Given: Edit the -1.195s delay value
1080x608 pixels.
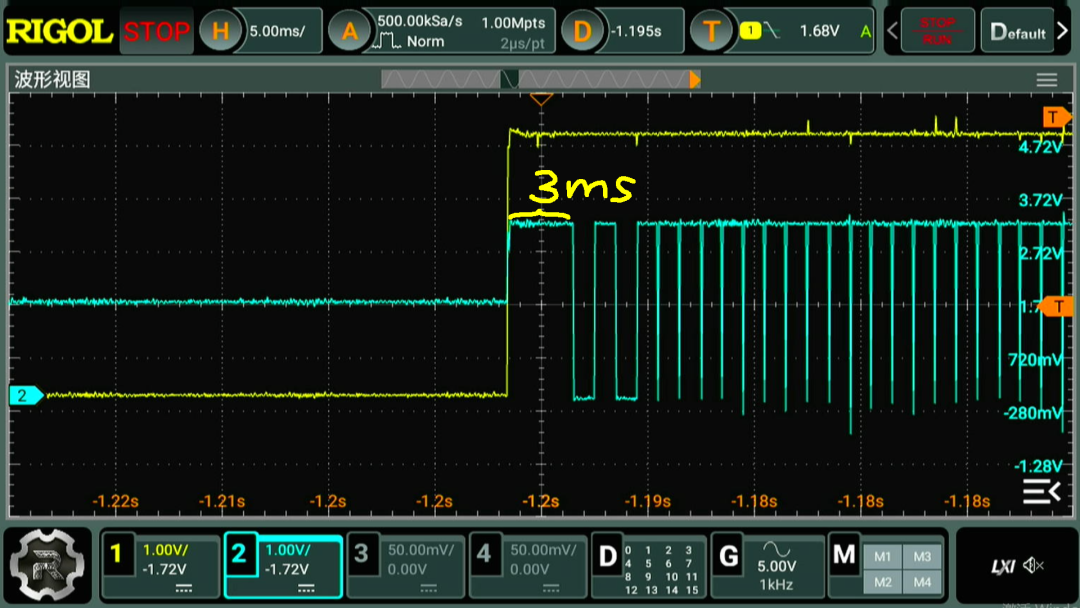Looking at the screenshot, I should point(636,31).
